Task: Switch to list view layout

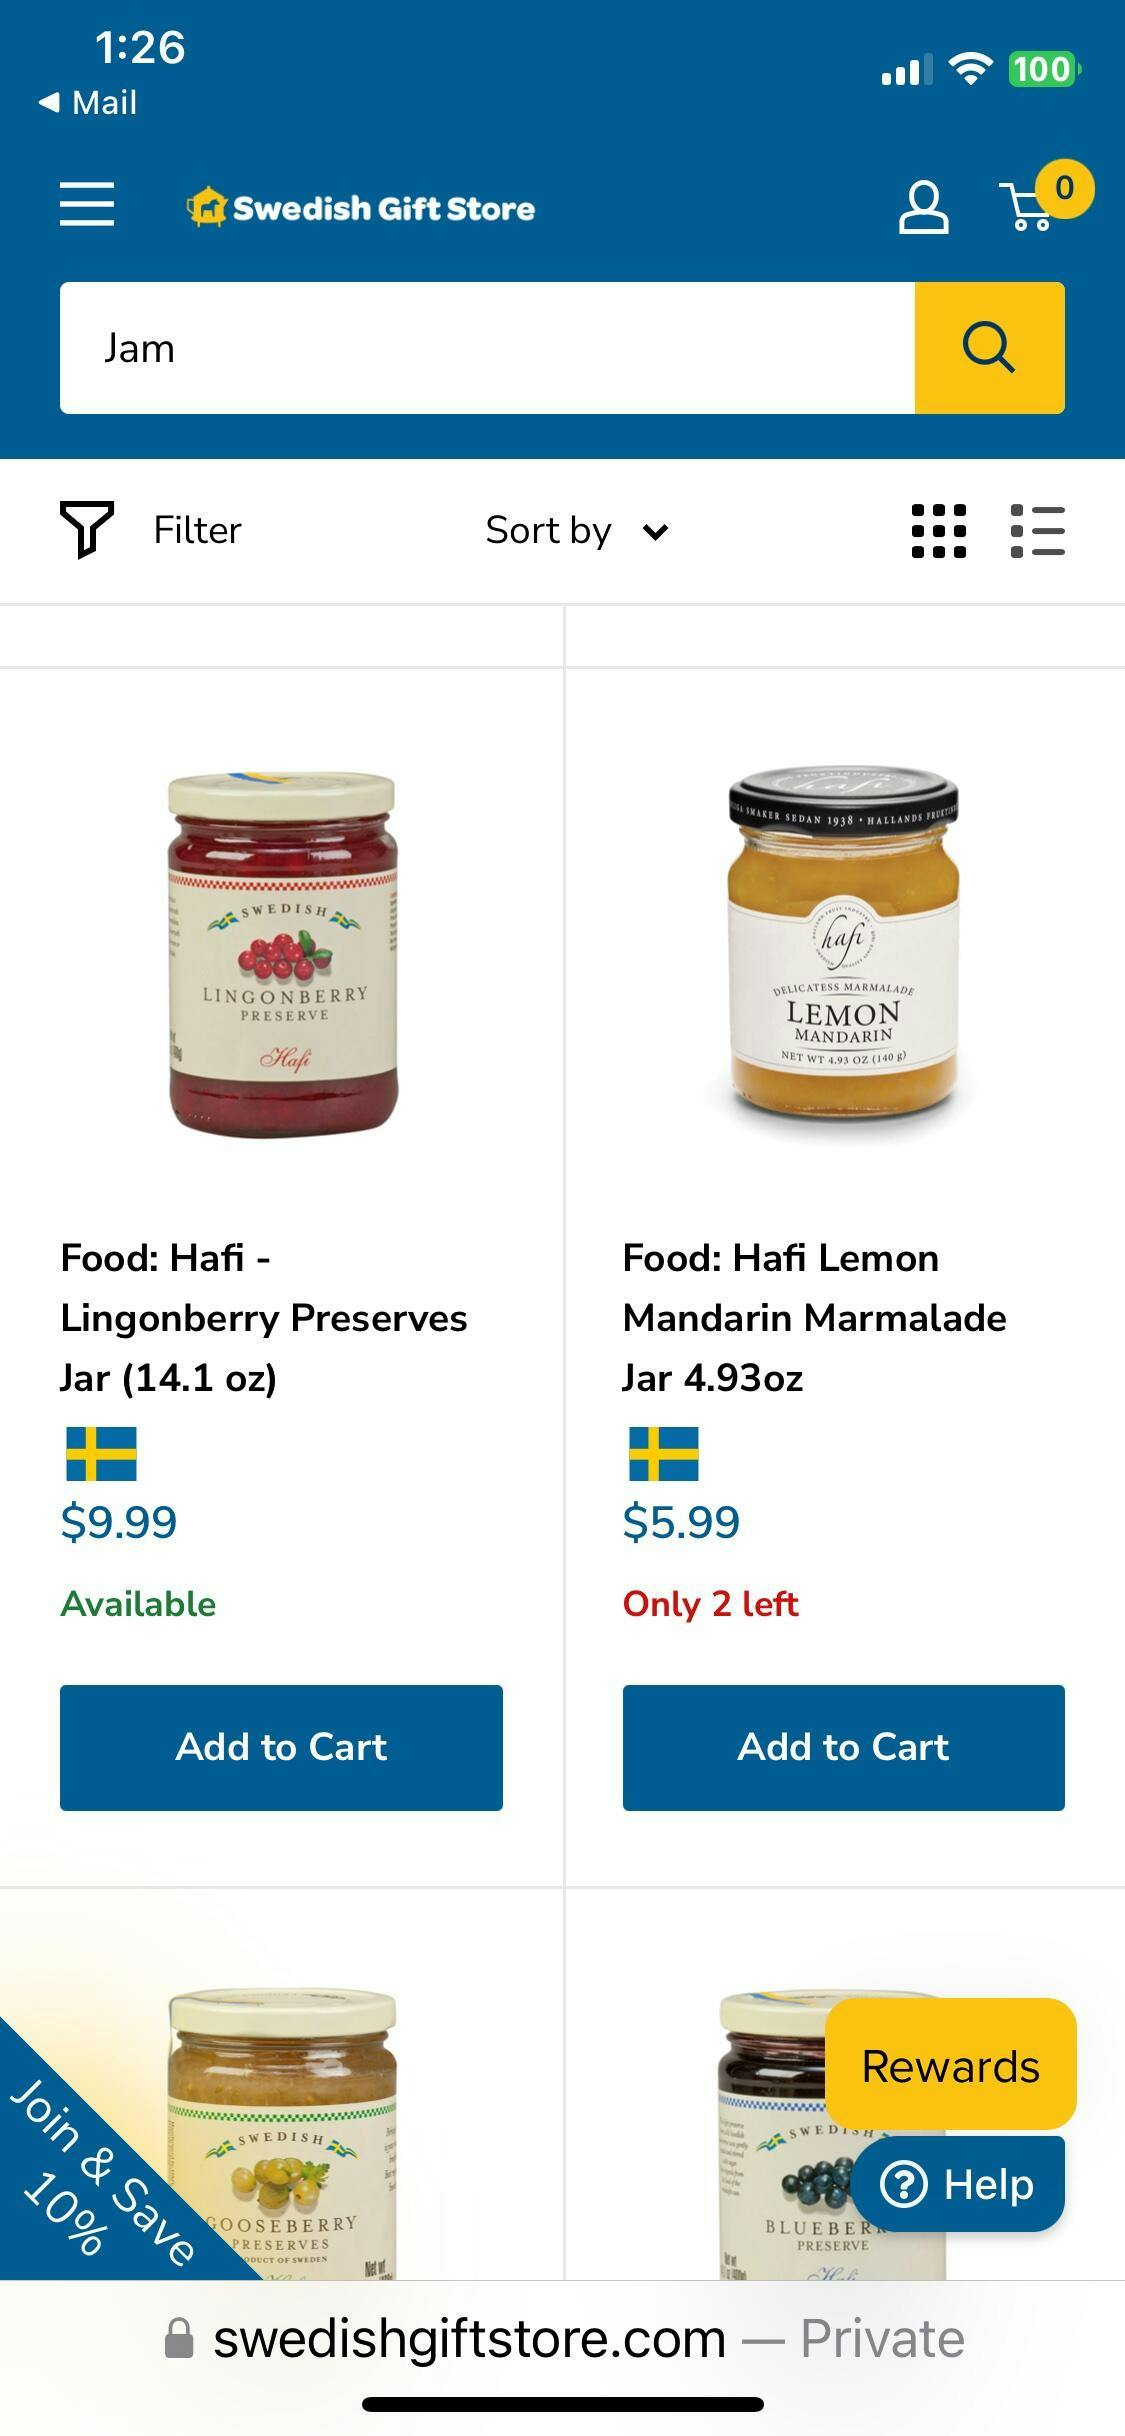Action: click(1037, 531)
